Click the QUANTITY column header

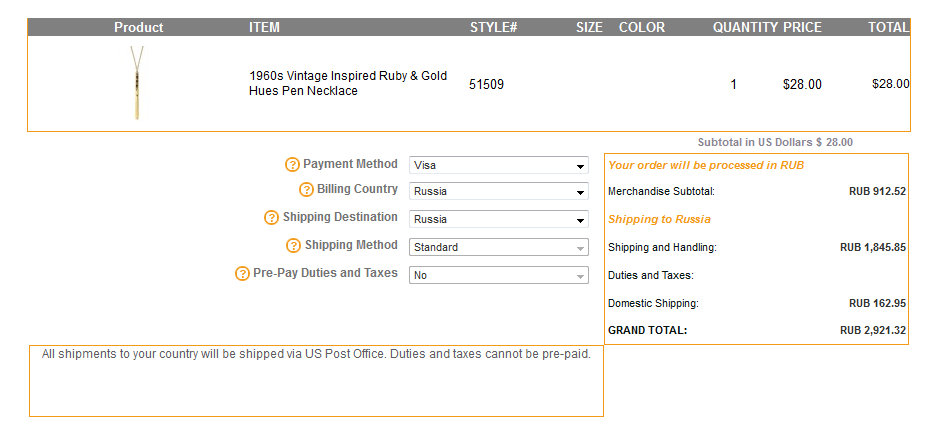(x=745, y=27)
